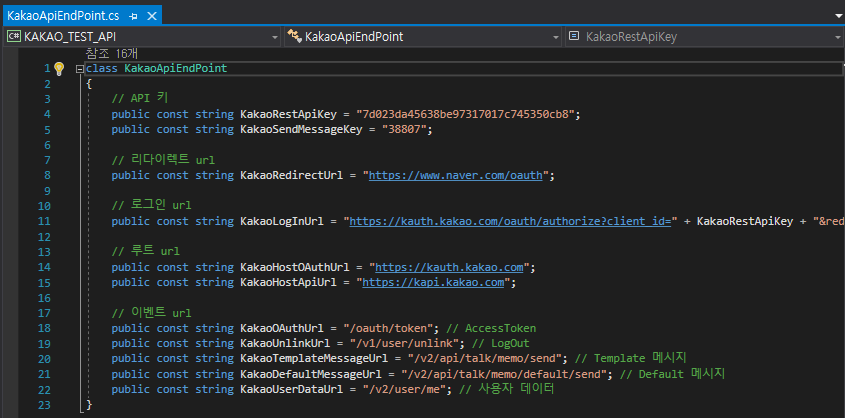Click the field icon beside KakaoRestApiKey in the navigation bar
Screen dimensions: 845x418
574,37
